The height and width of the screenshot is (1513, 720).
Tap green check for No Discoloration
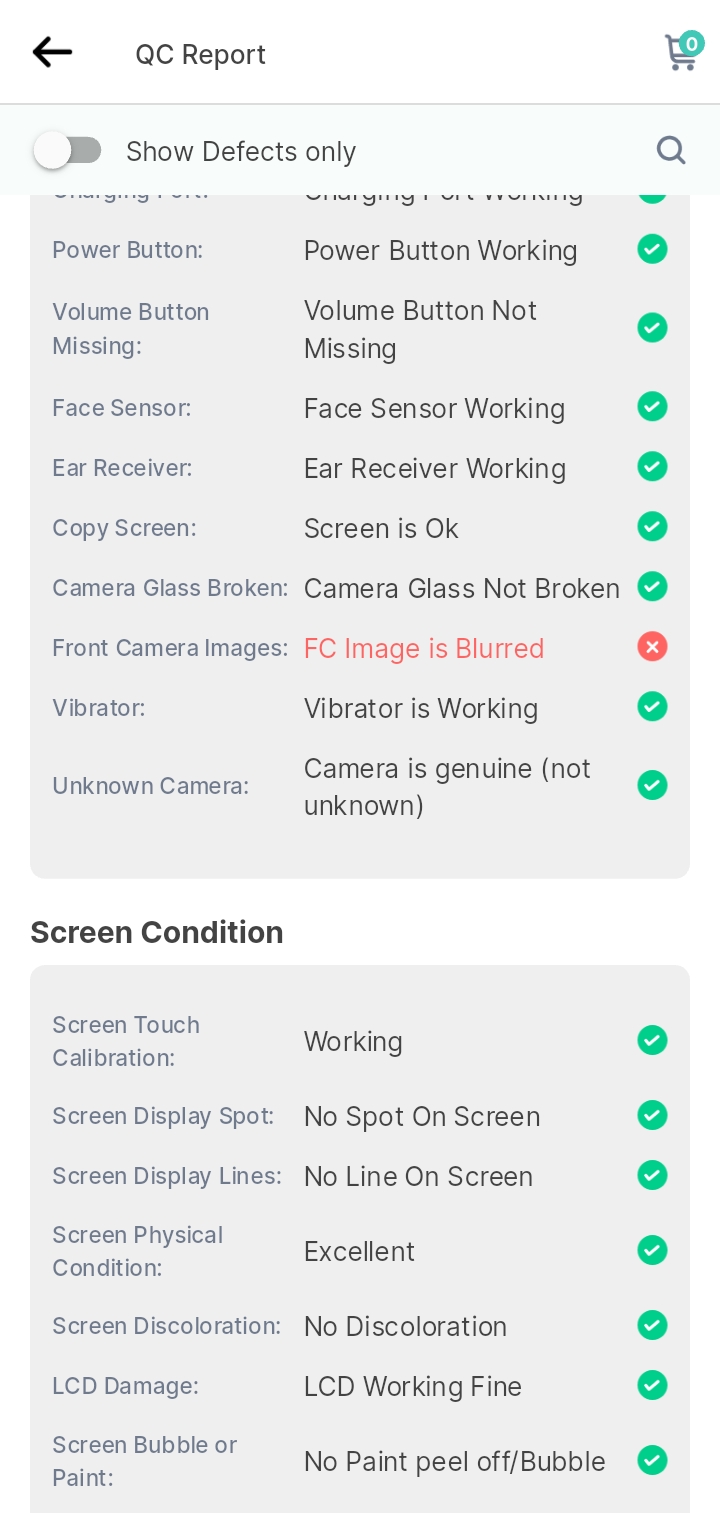point(652,1325)
